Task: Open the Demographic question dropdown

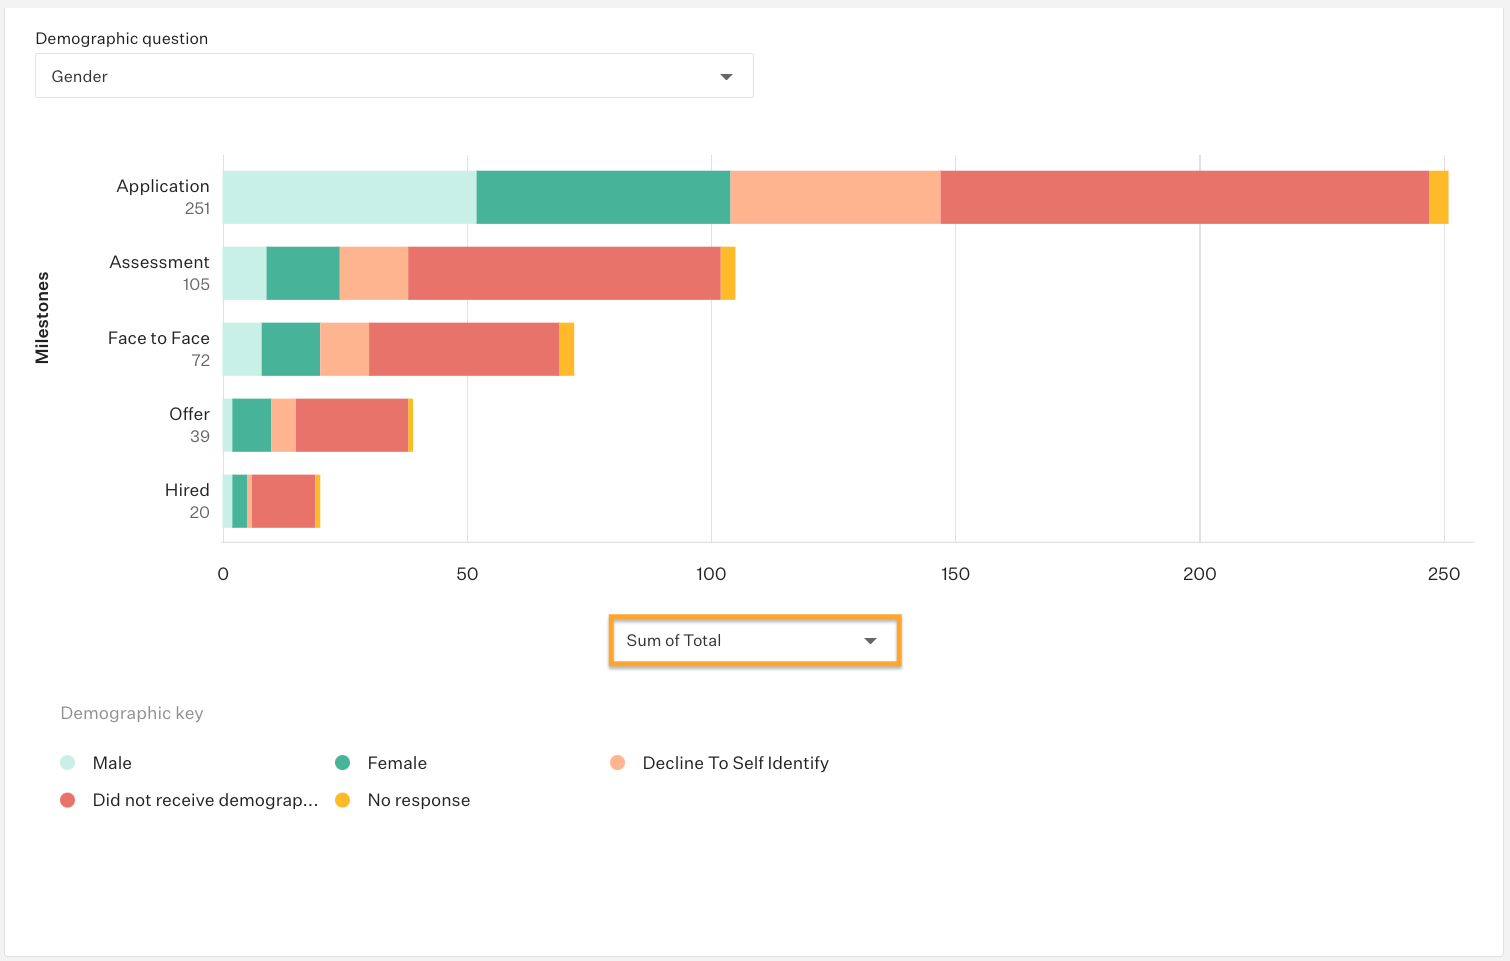Action: 394,75
